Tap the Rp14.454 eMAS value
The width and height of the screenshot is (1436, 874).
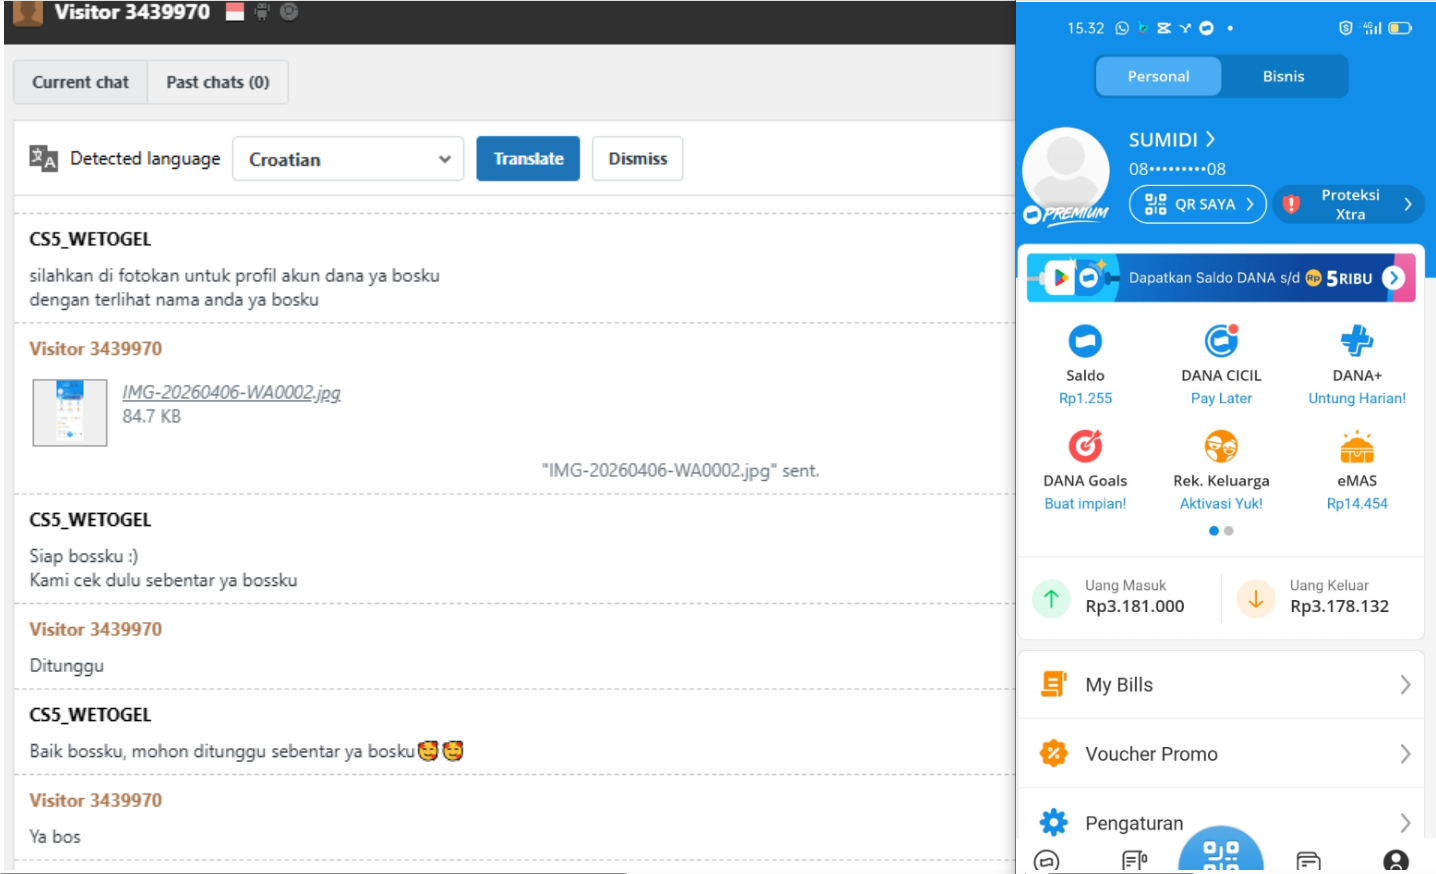coord(1357,503)
